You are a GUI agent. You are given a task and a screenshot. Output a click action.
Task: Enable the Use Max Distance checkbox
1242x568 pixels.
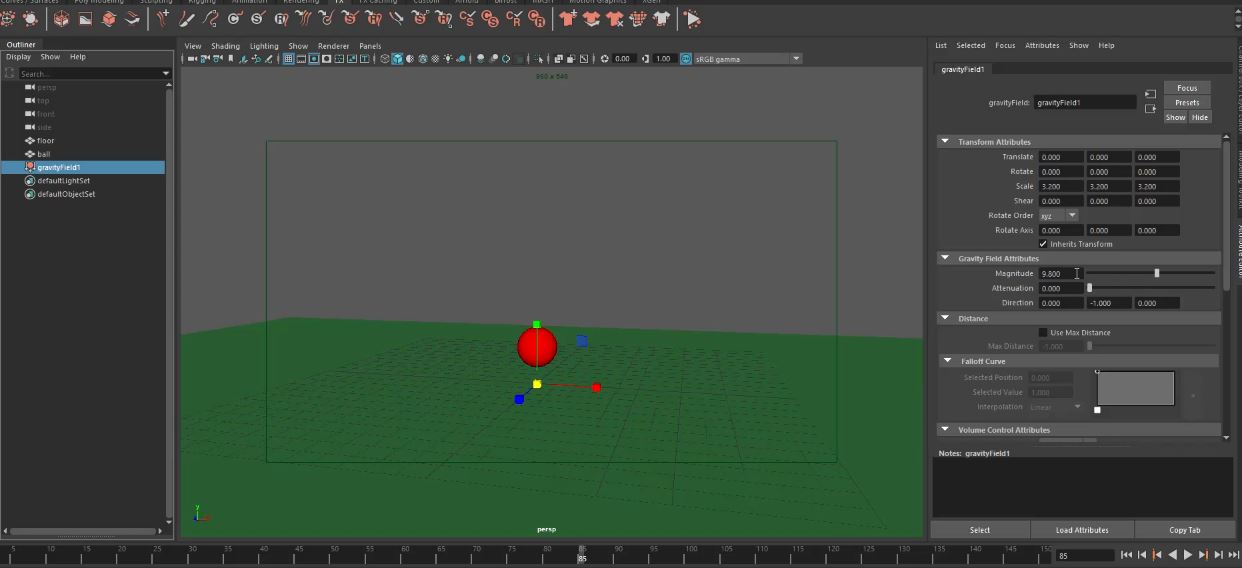(x=1043, y=332)
